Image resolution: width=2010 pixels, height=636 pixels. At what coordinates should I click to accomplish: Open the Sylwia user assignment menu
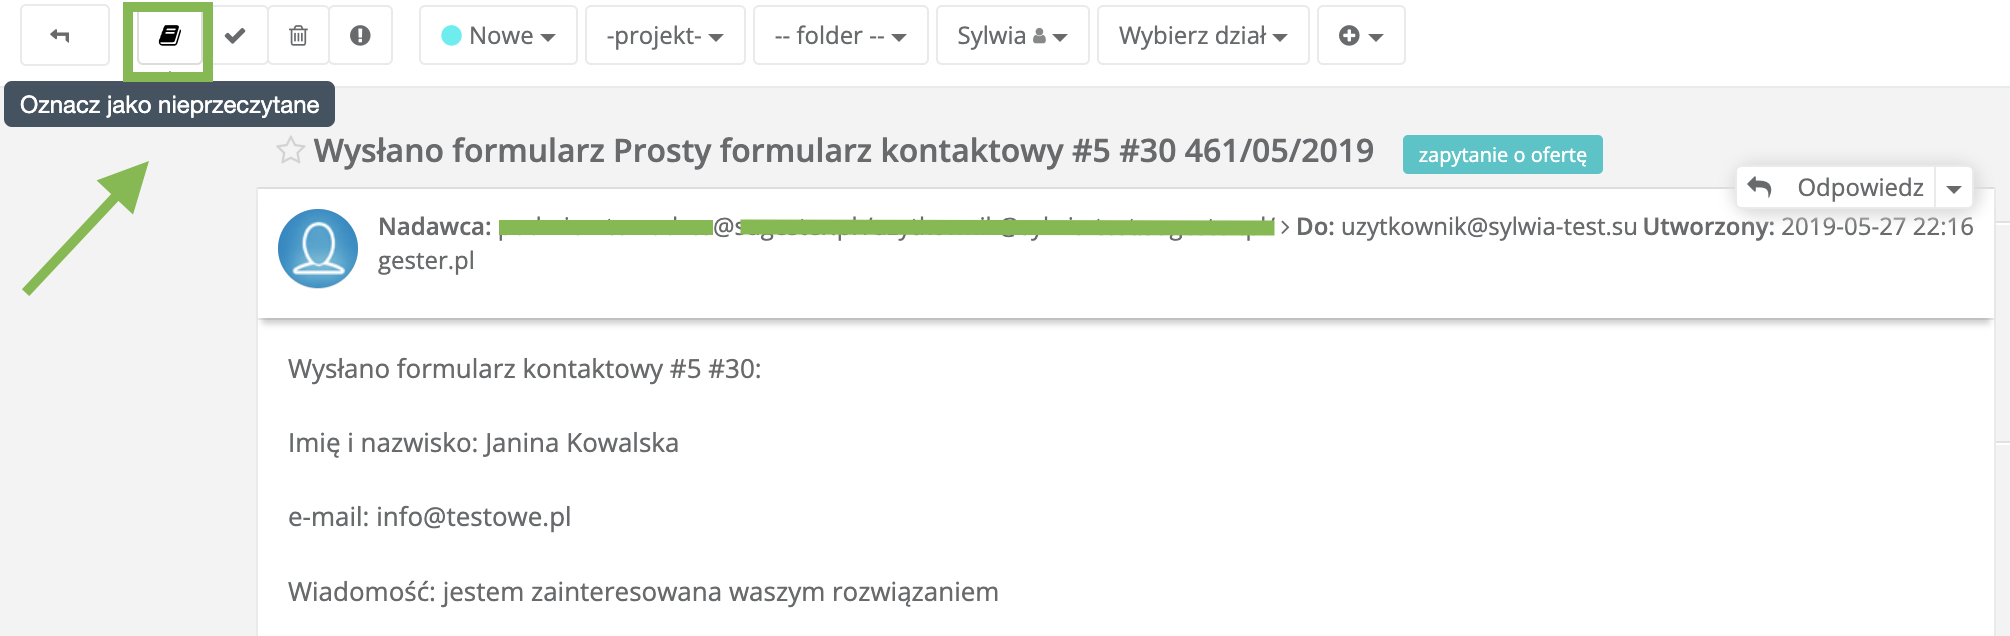point(1012,36)
